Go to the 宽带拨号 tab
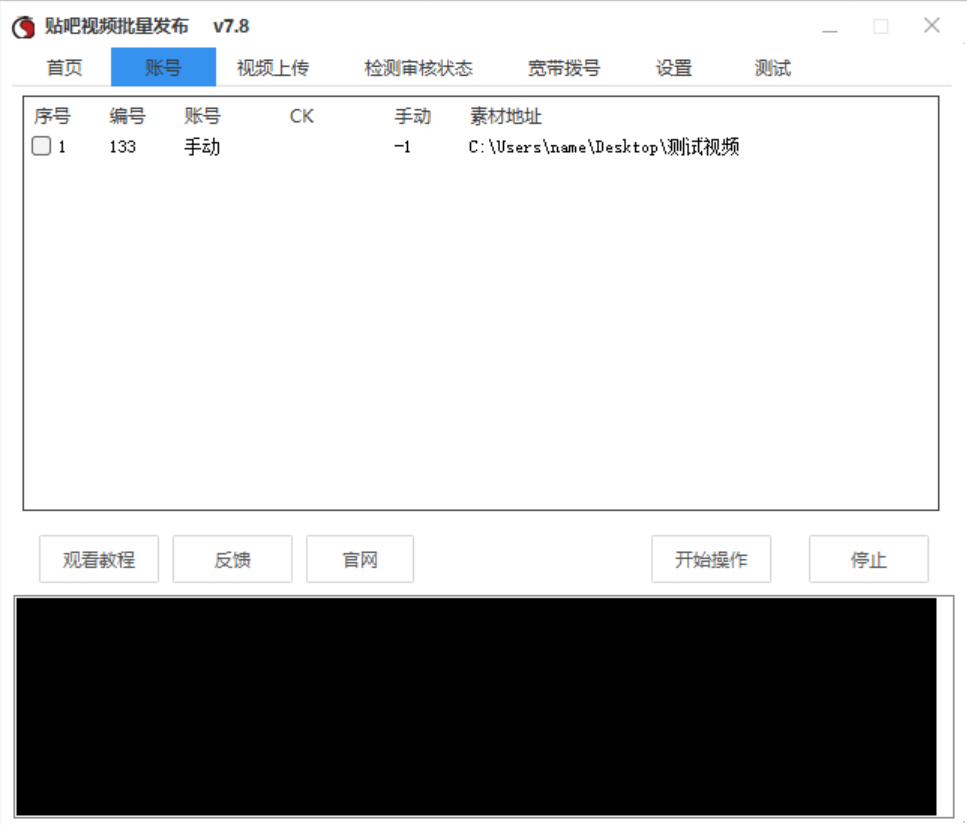This screenshot has width=967, height=825. [x=564, y=67]
